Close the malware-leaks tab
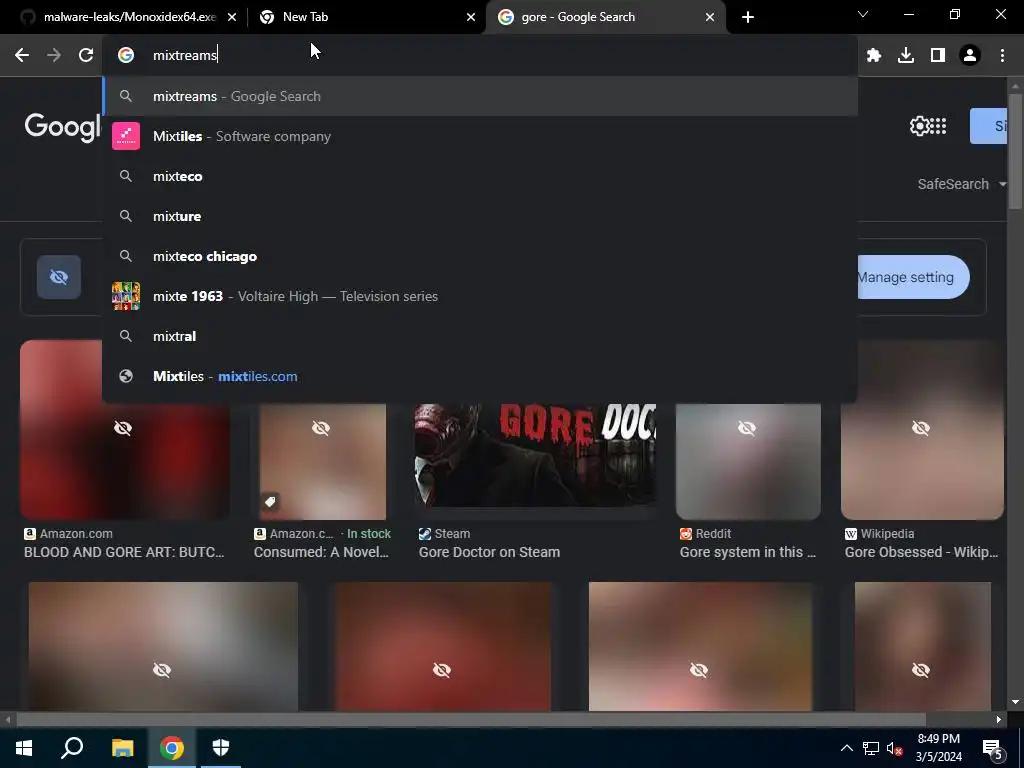The height and width of the screenshot is (768, 1024). tap(232, 17)
